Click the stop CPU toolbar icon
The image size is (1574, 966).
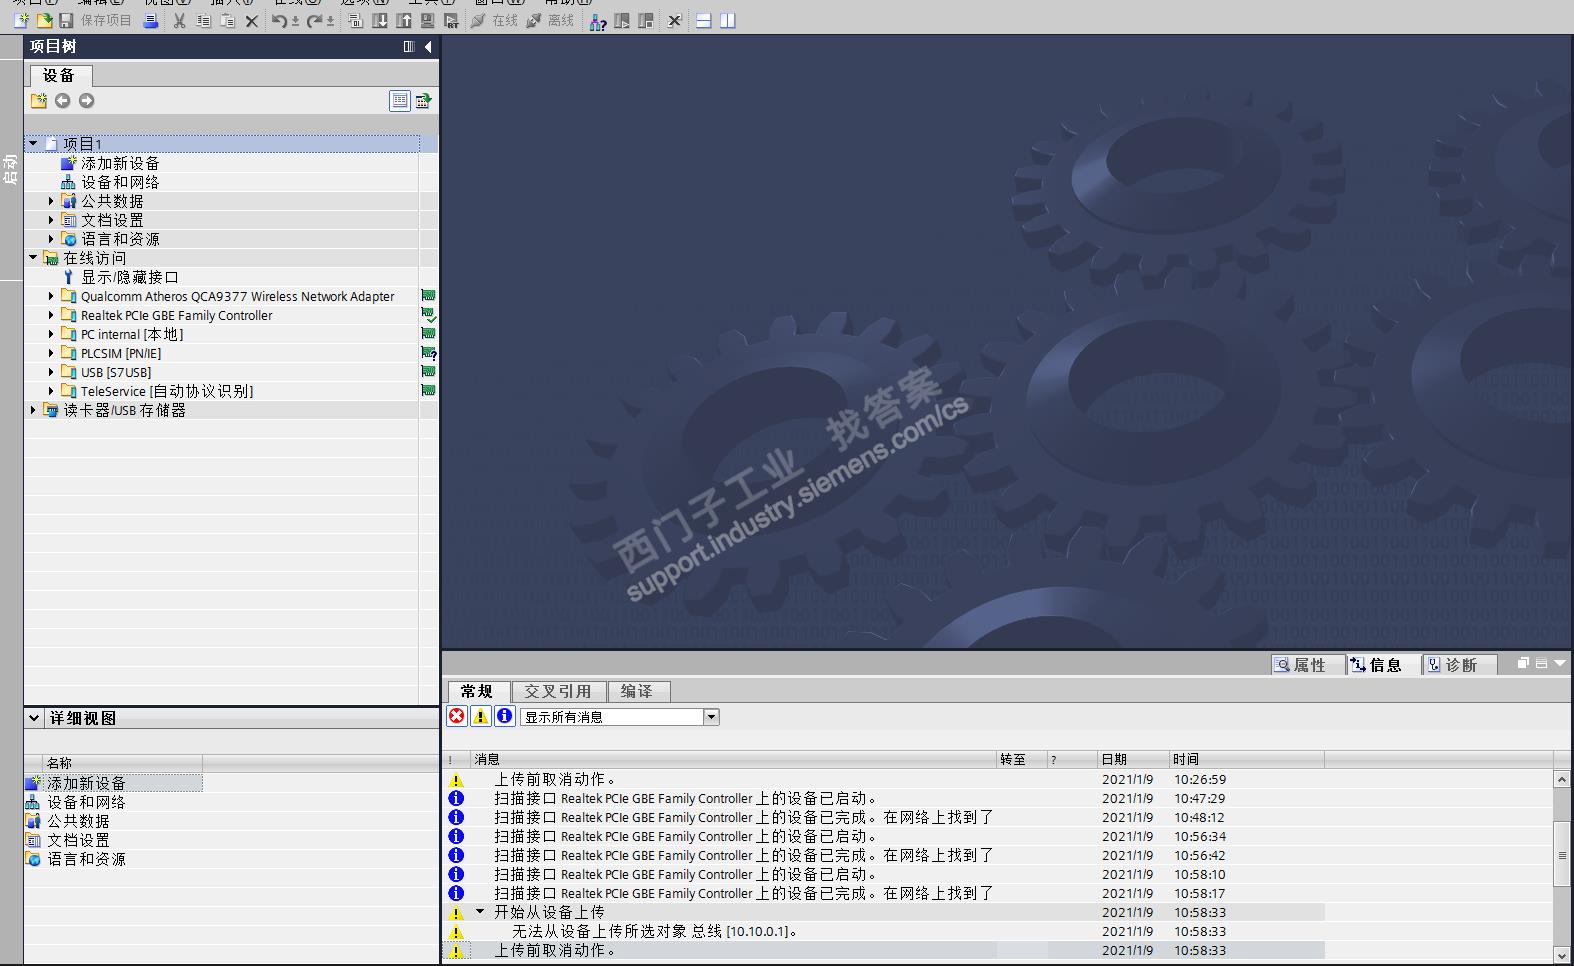point(646,20)
